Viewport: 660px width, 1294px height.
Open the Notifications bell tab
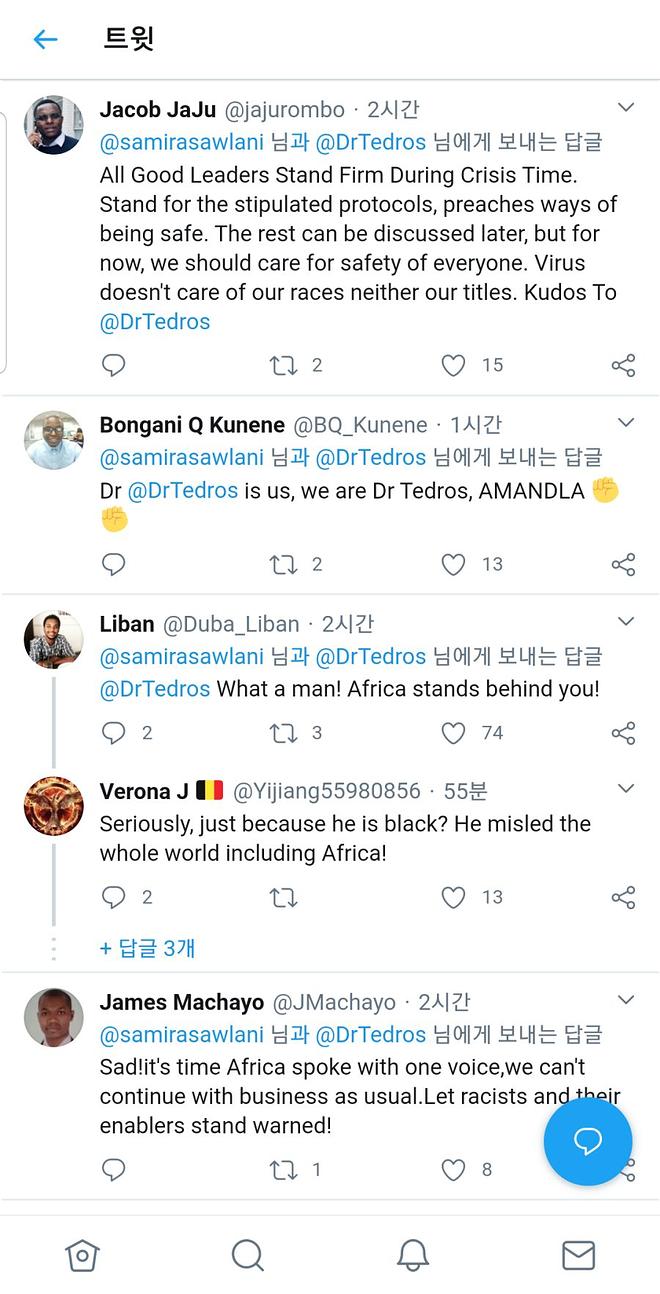[412, 1254]
